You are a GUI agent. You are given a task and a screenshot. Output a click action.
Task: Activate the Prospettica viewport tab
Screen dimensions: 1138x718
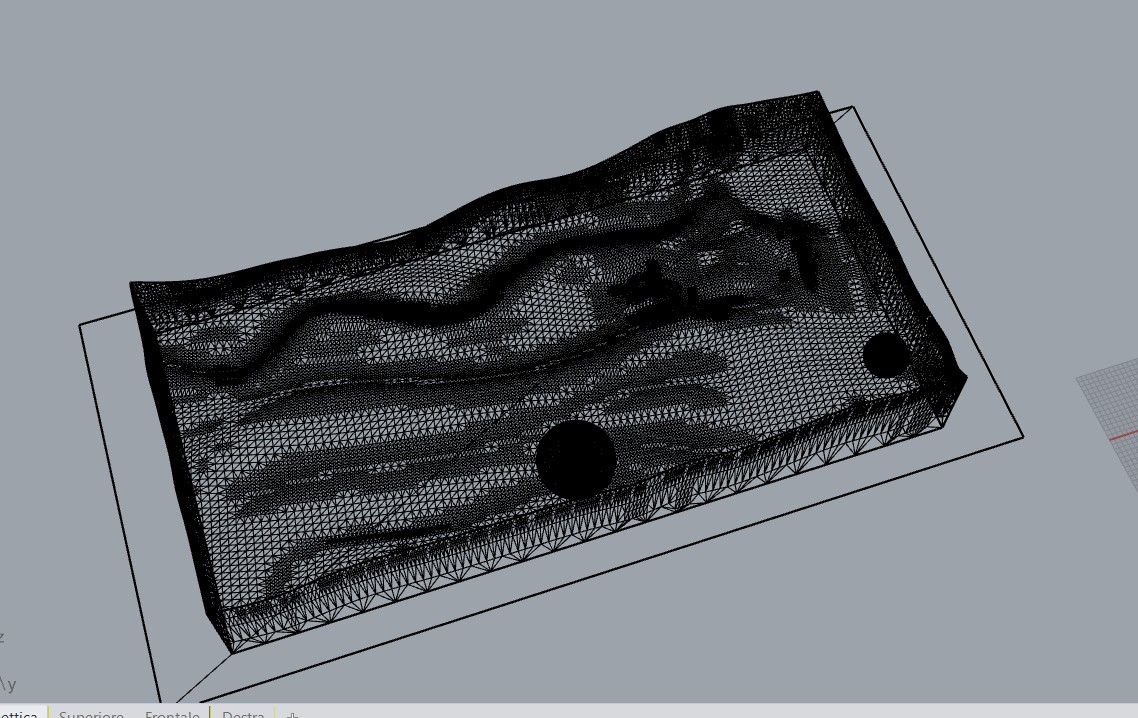20,713
